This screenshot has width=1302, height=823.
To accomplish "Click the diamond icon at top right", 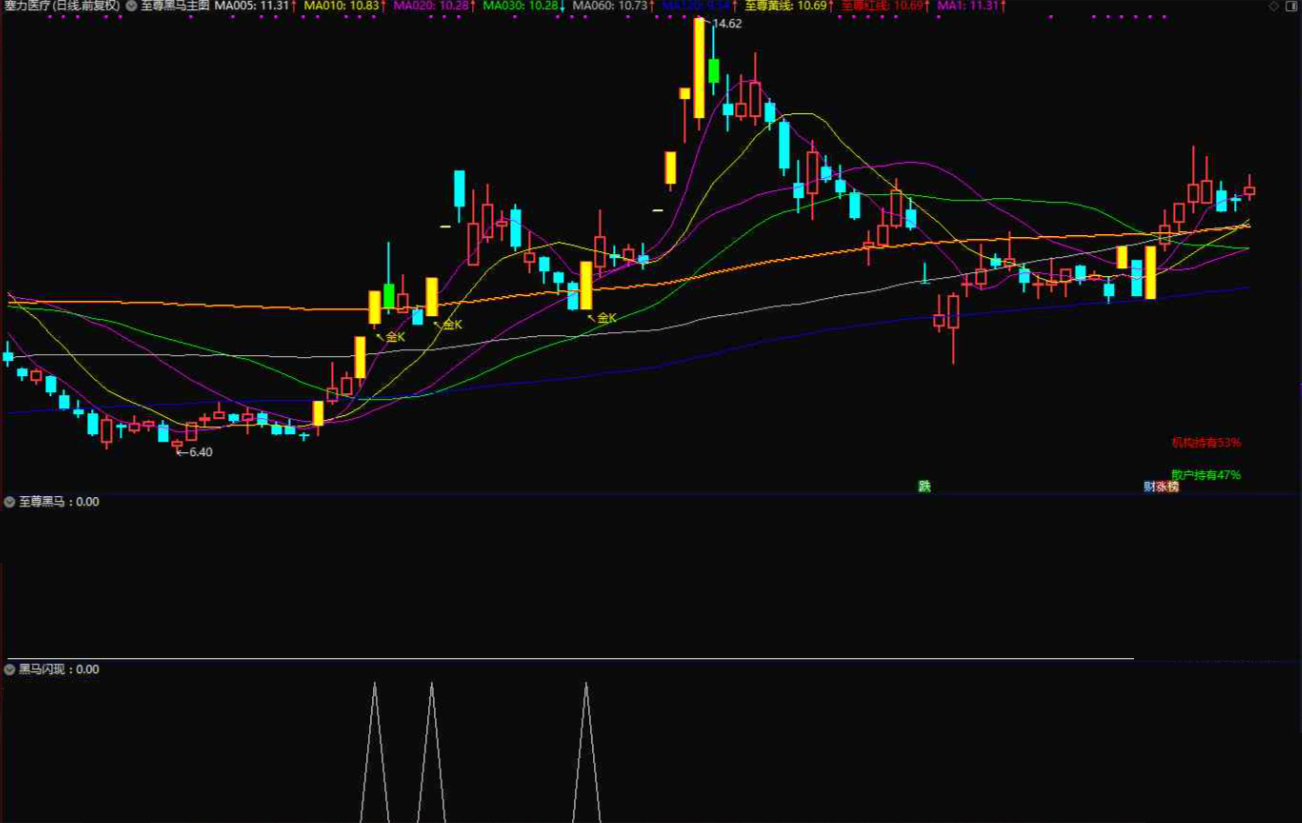I will [x=1273, y=6].
